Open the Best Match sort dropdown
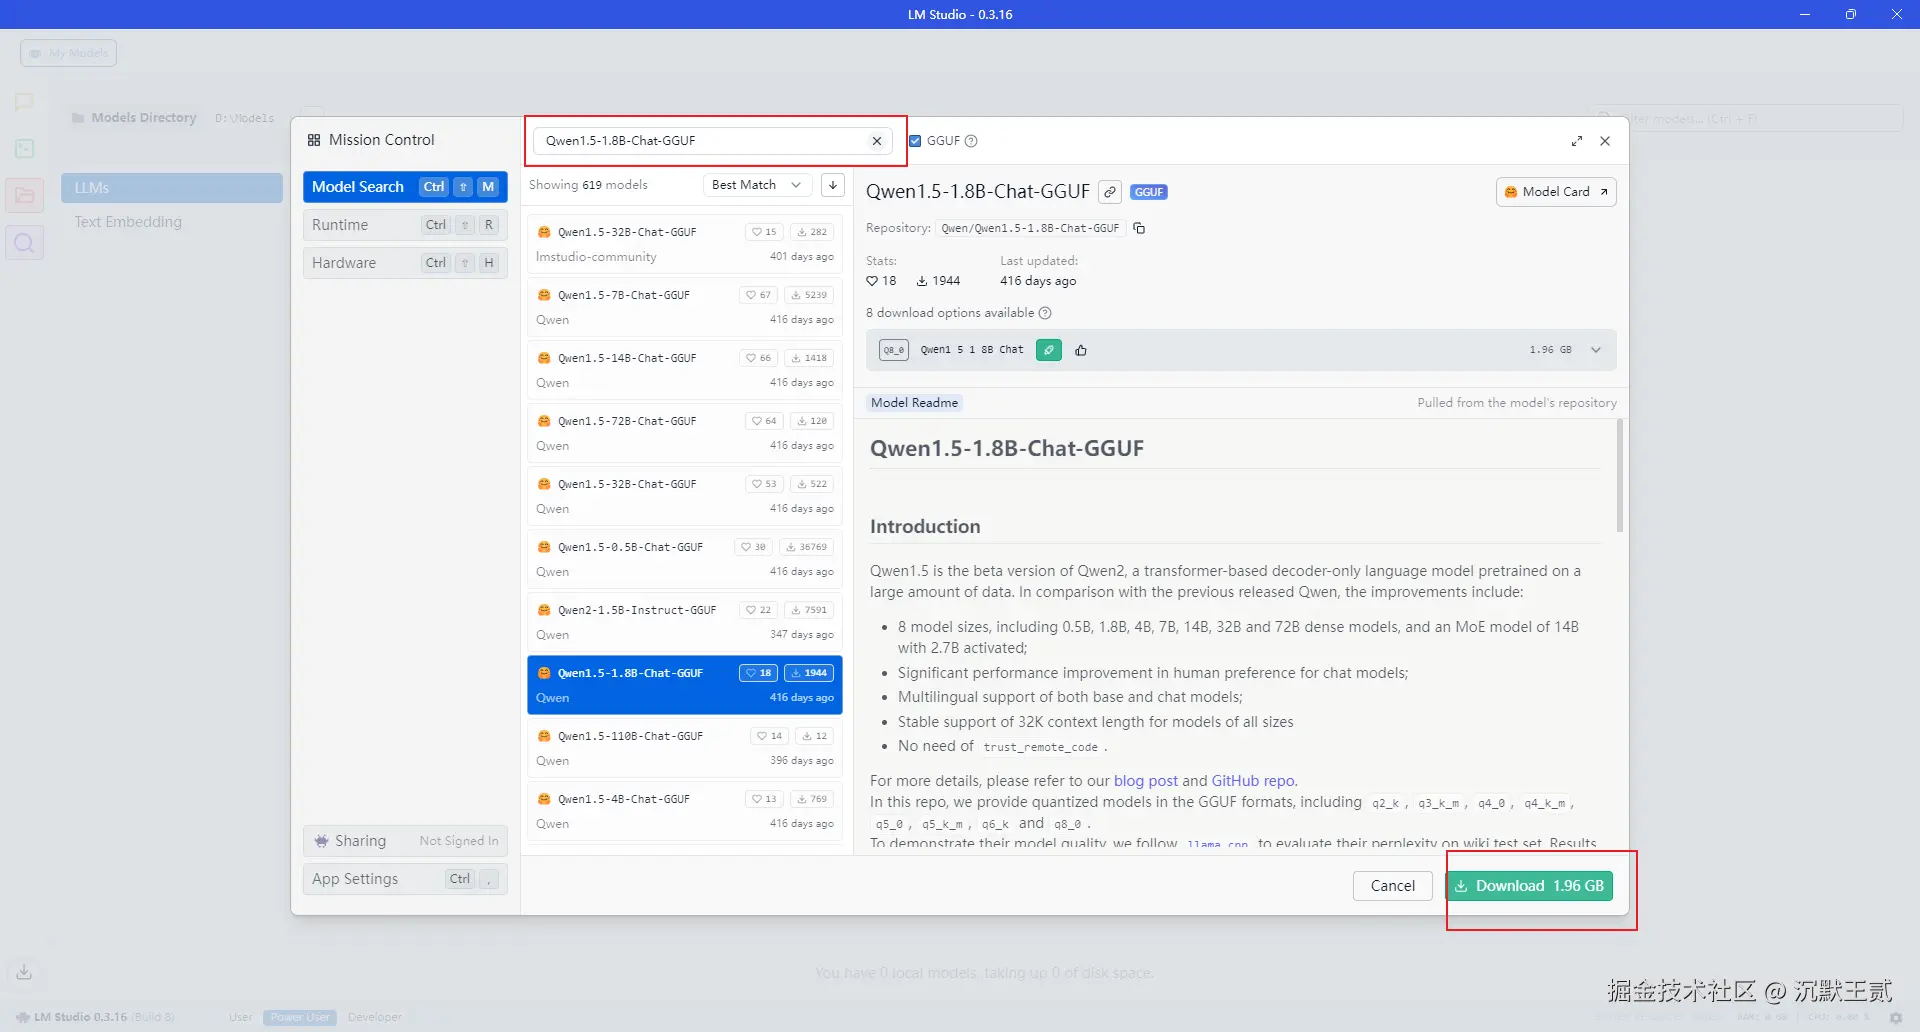 pos(757,185)
